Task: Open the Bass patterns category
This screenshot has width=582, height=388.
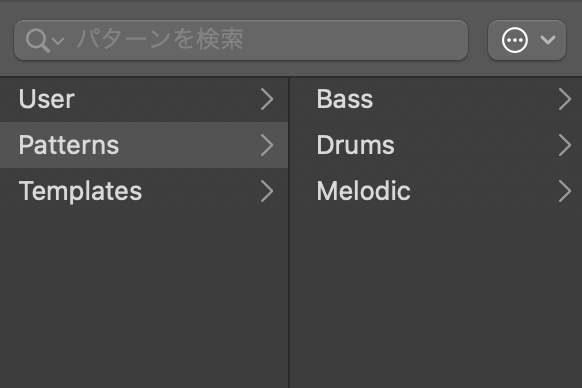Action: [x=436, y=99]
